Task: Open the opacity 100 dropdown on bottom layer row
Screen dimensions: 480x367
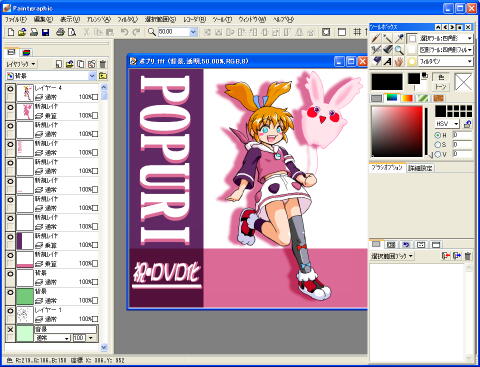Action: tap(91, 338)
